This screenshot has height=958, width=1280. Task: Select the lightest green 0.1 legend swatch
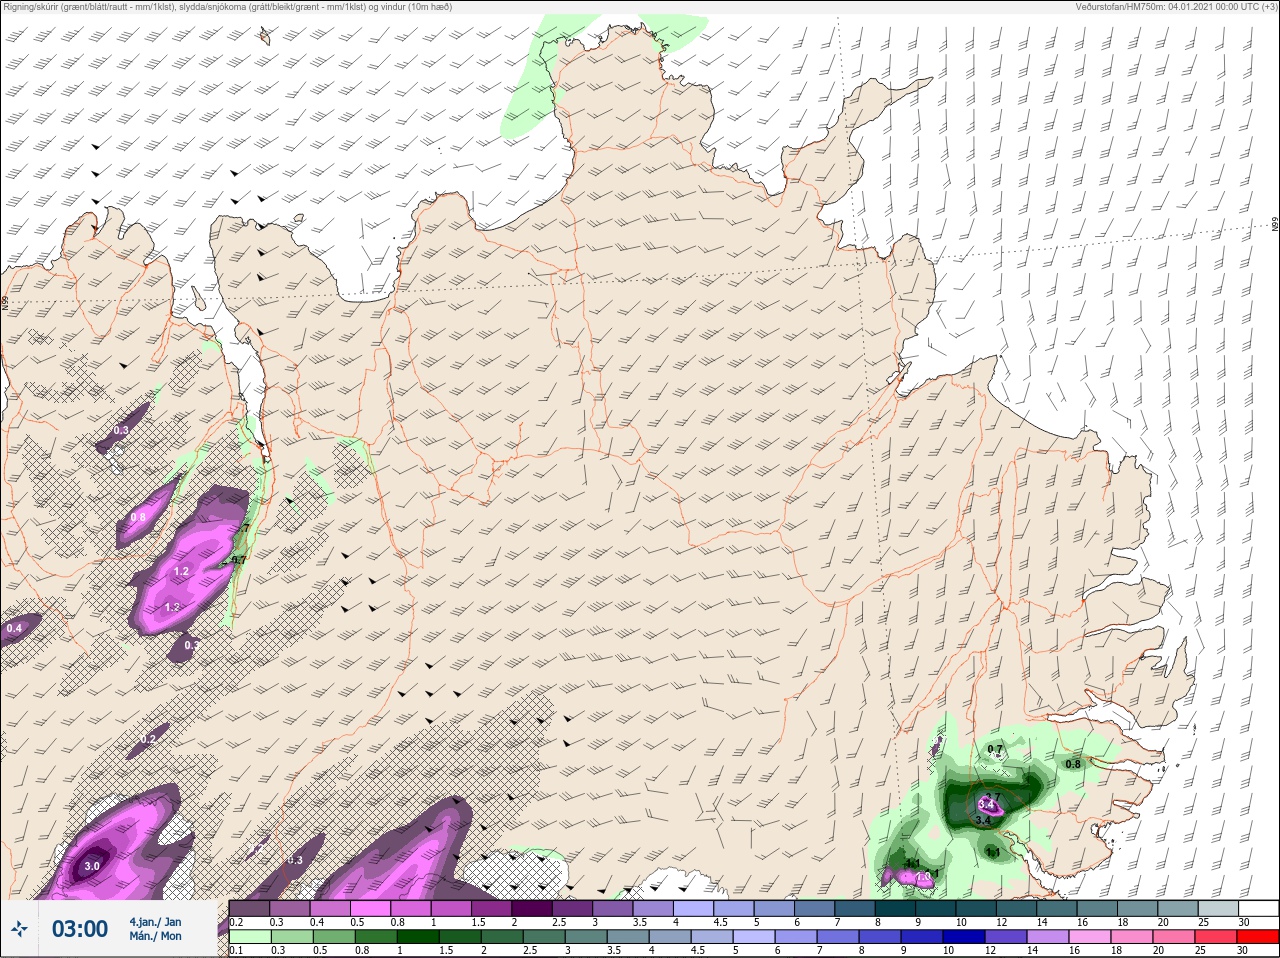click(x=249, y=938)
